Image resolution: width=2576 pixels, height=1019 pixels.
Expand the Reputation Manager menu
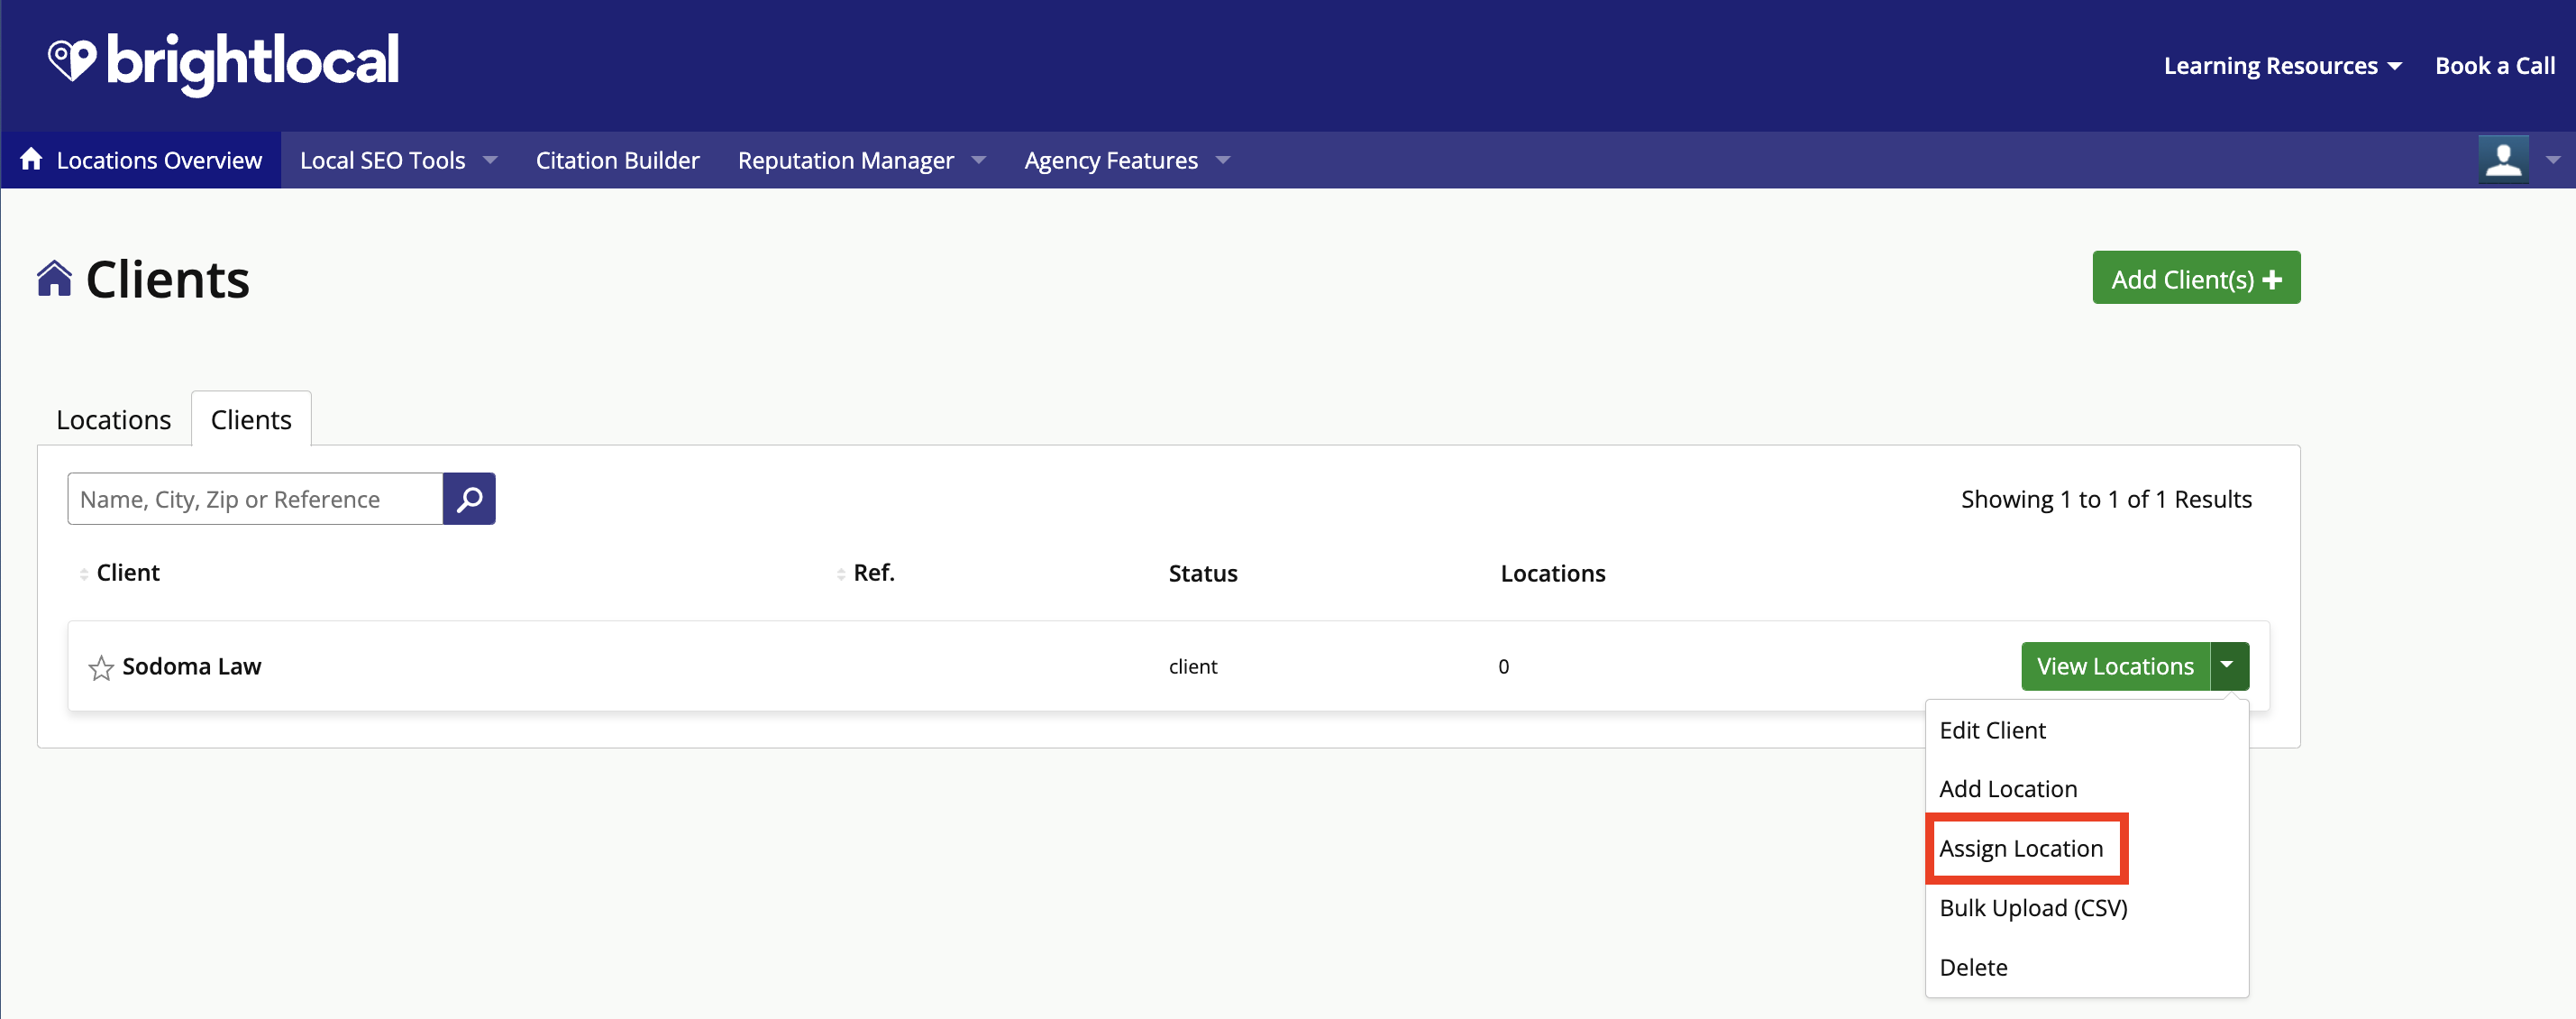point(979,160)
